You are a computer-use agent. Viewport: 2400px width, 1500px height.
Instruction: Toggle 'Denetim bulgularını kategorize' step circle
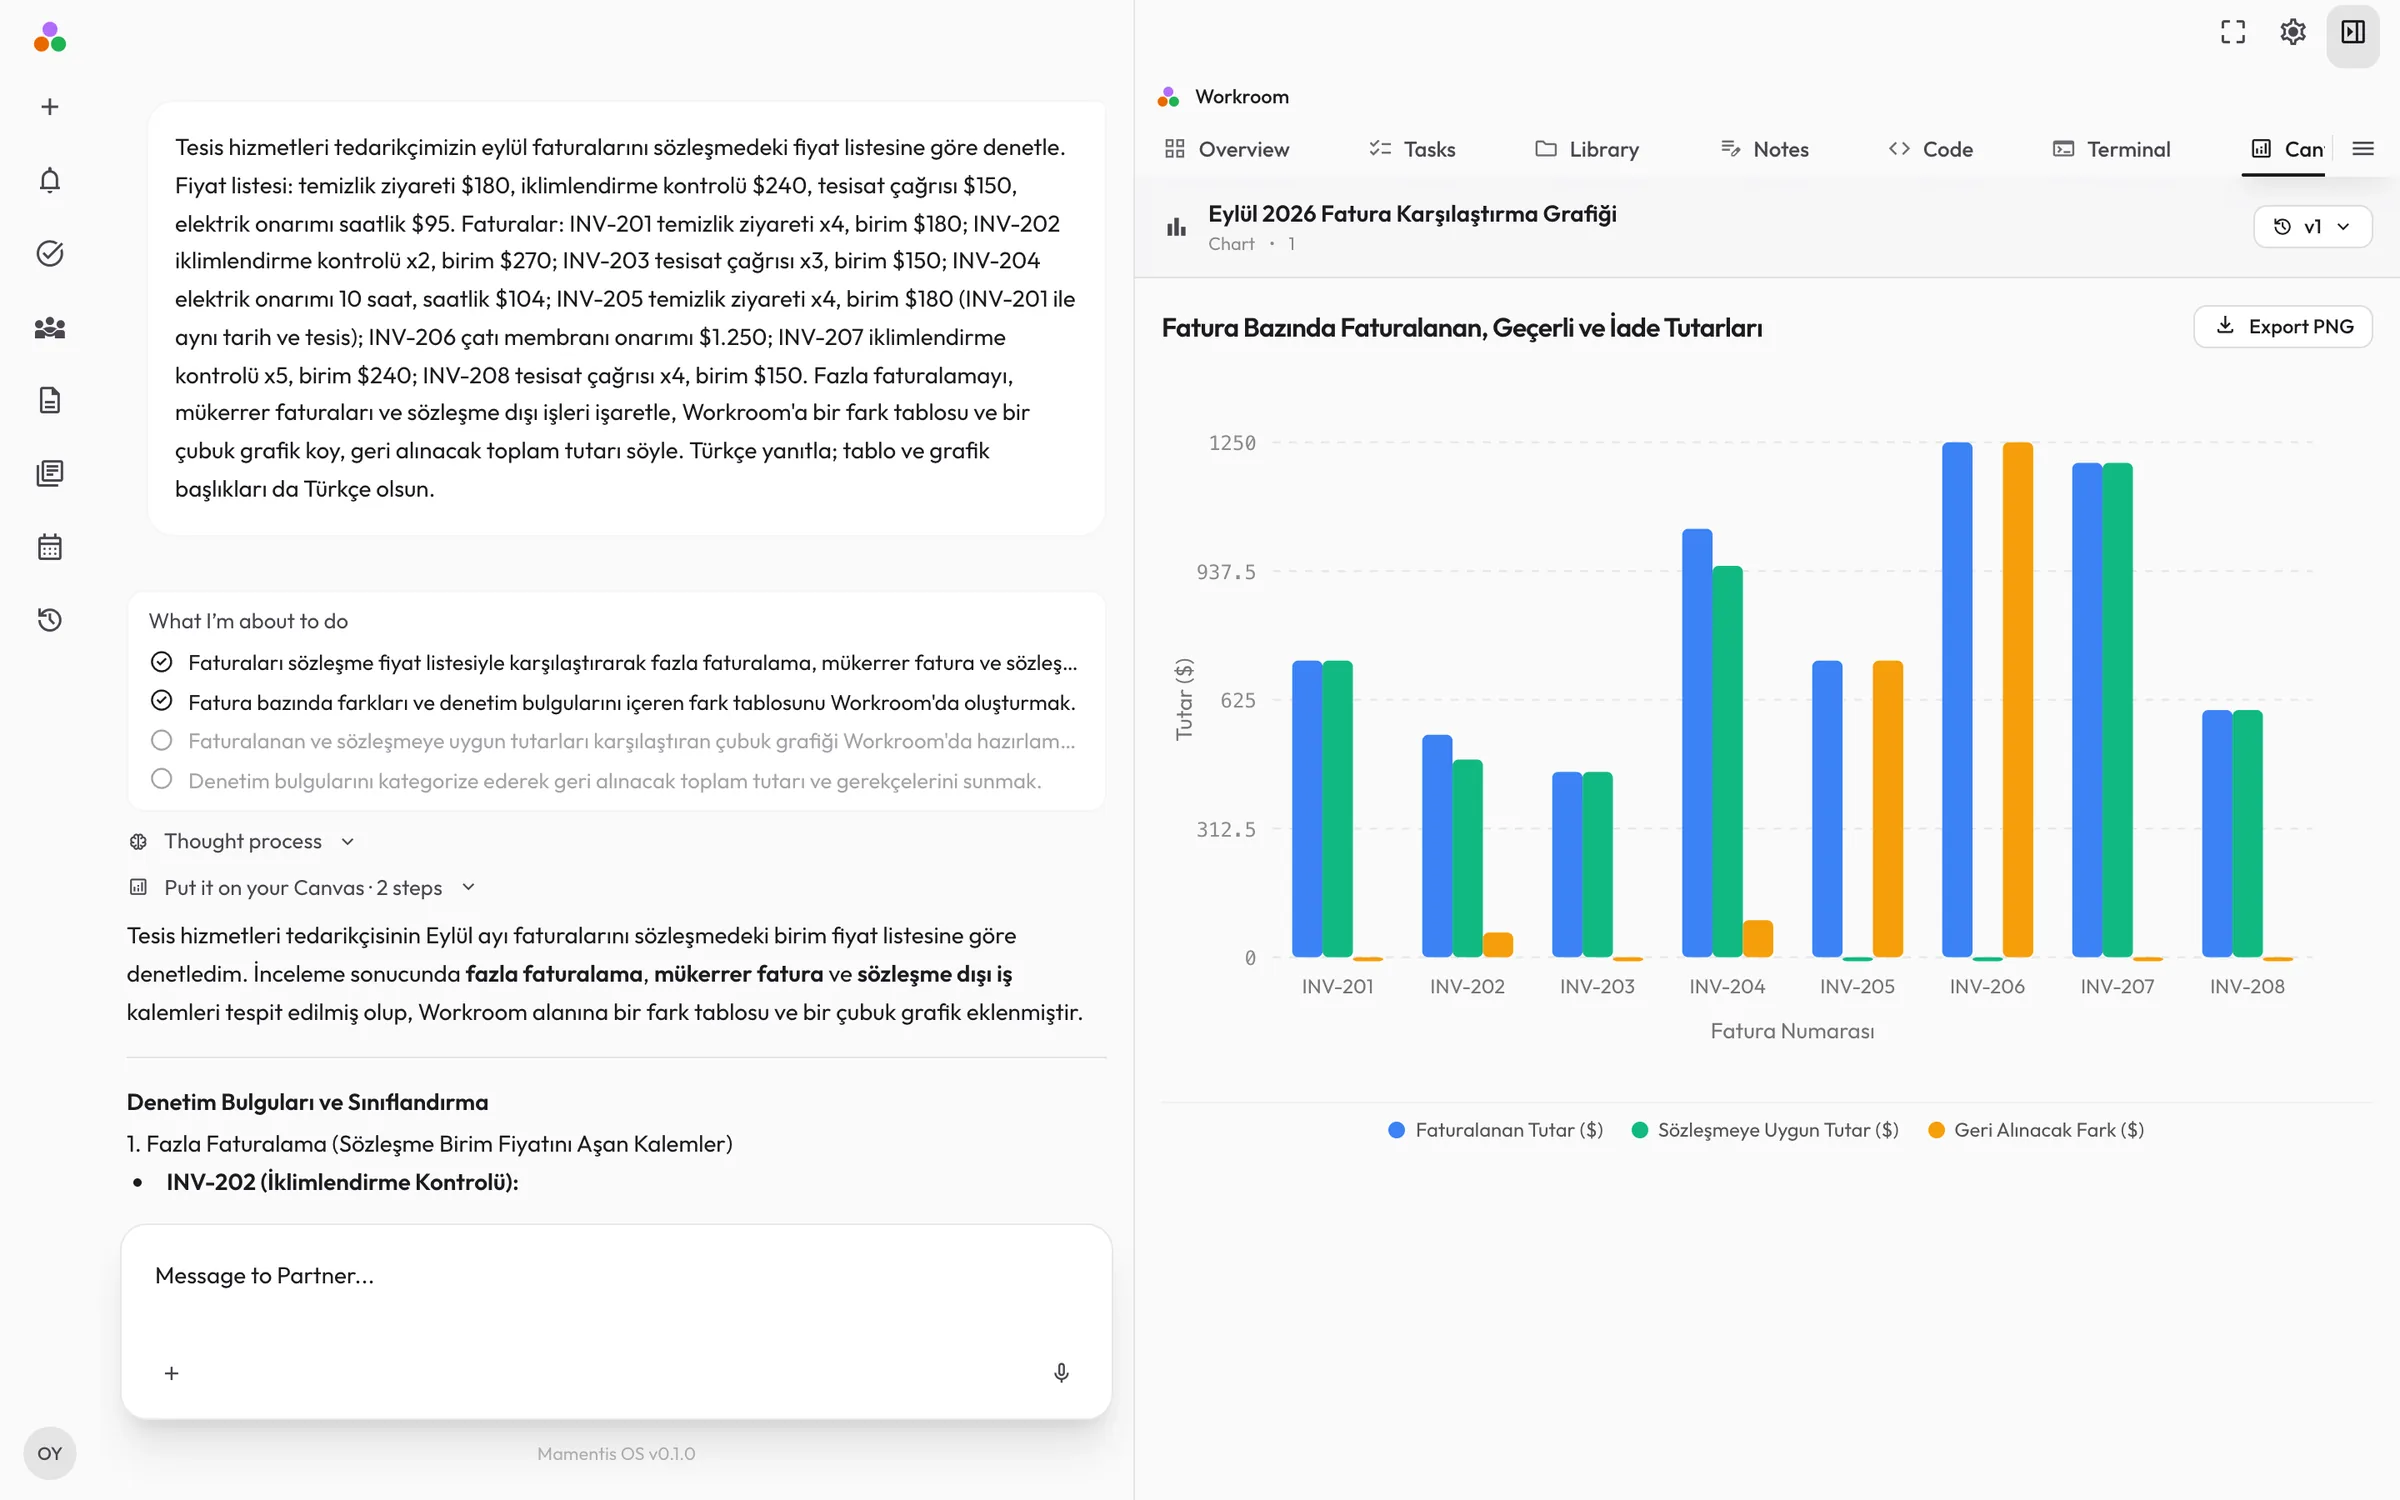(x=161, y=779)
